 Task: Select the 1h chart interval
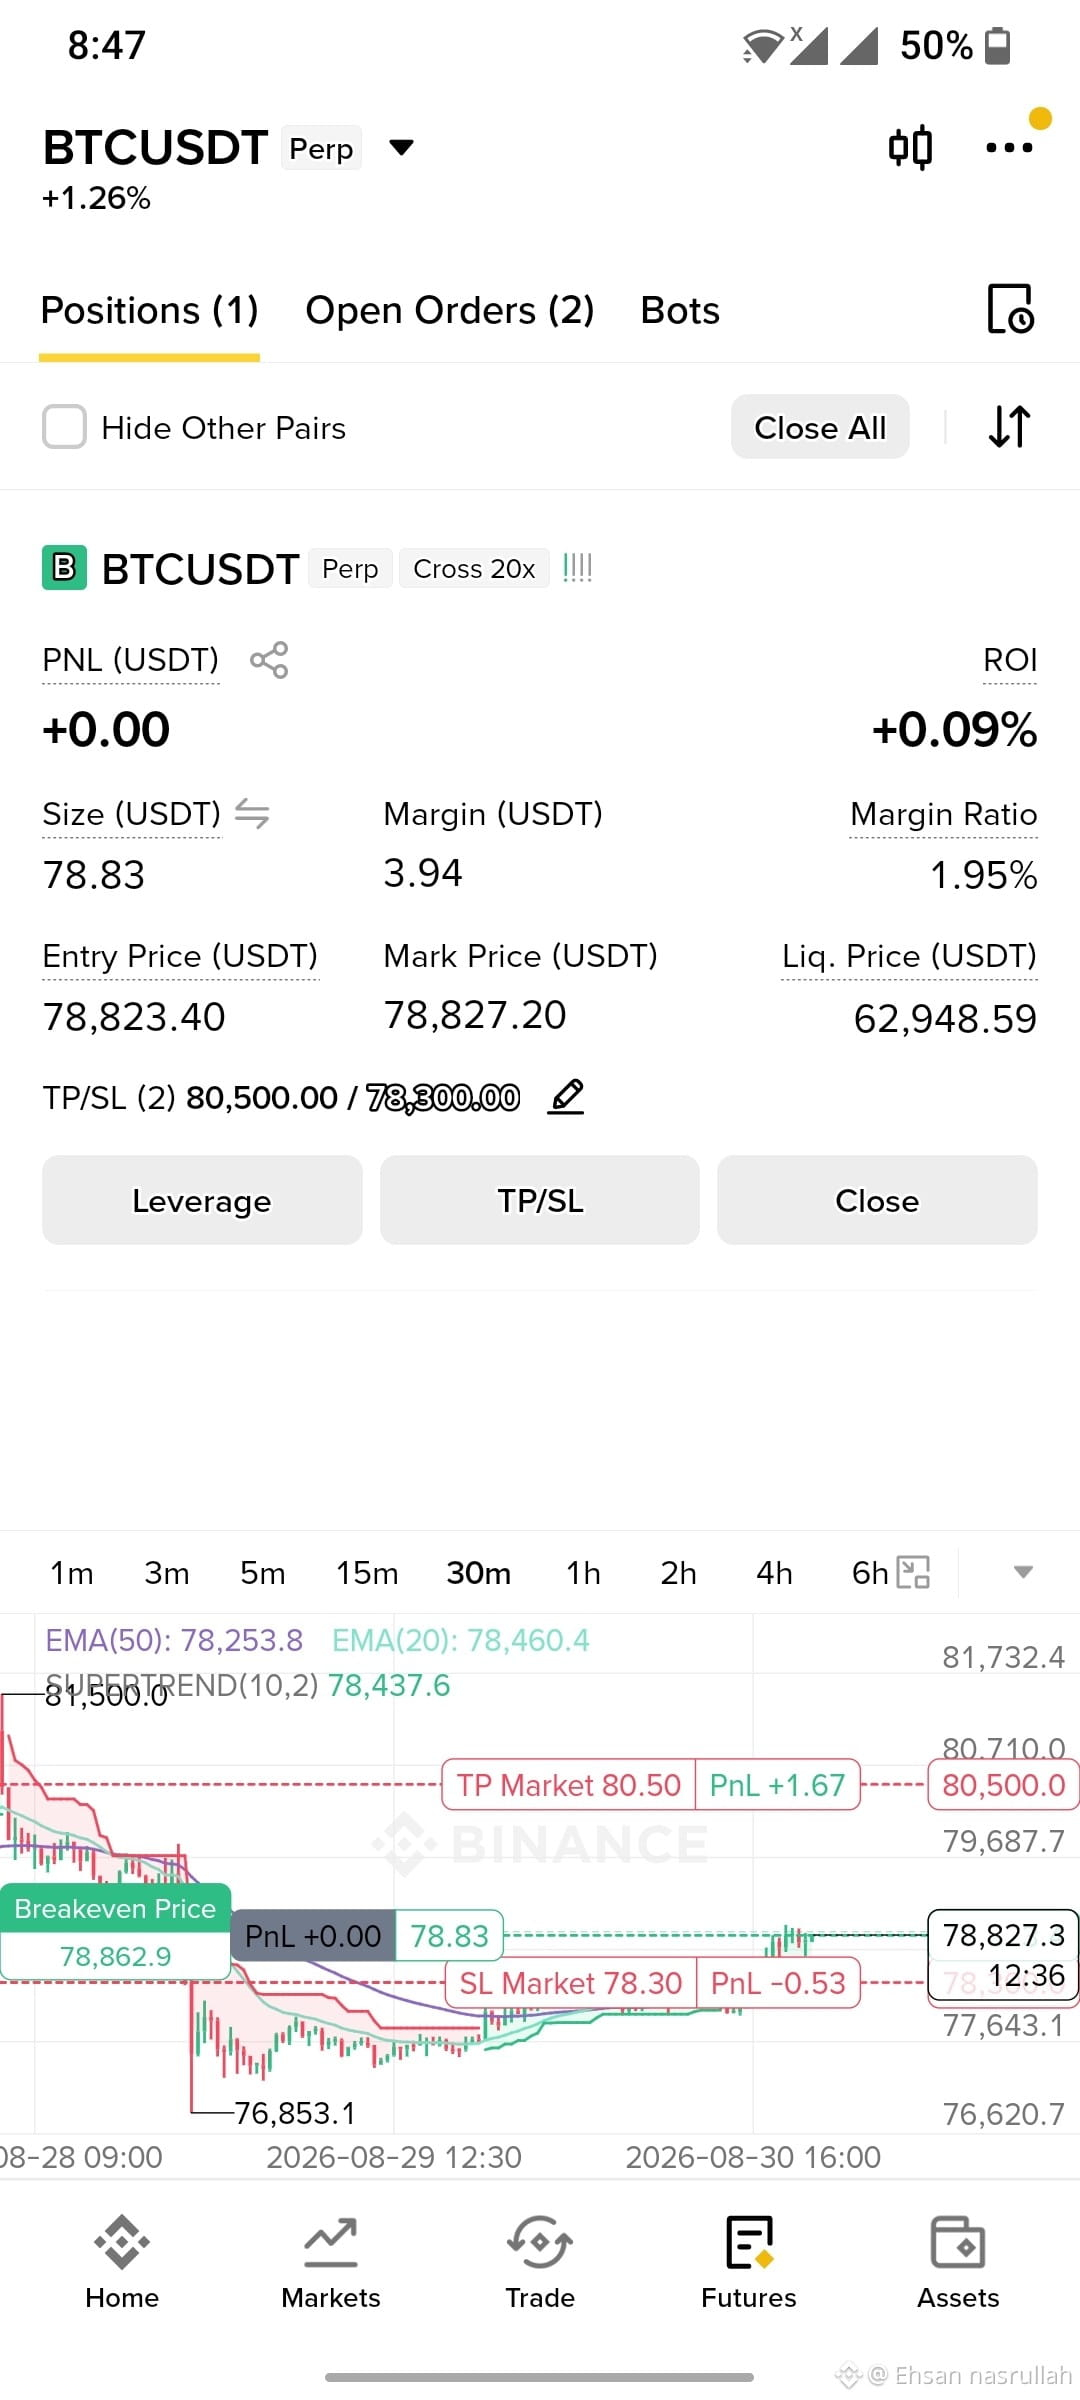(x=583, y=1573)
